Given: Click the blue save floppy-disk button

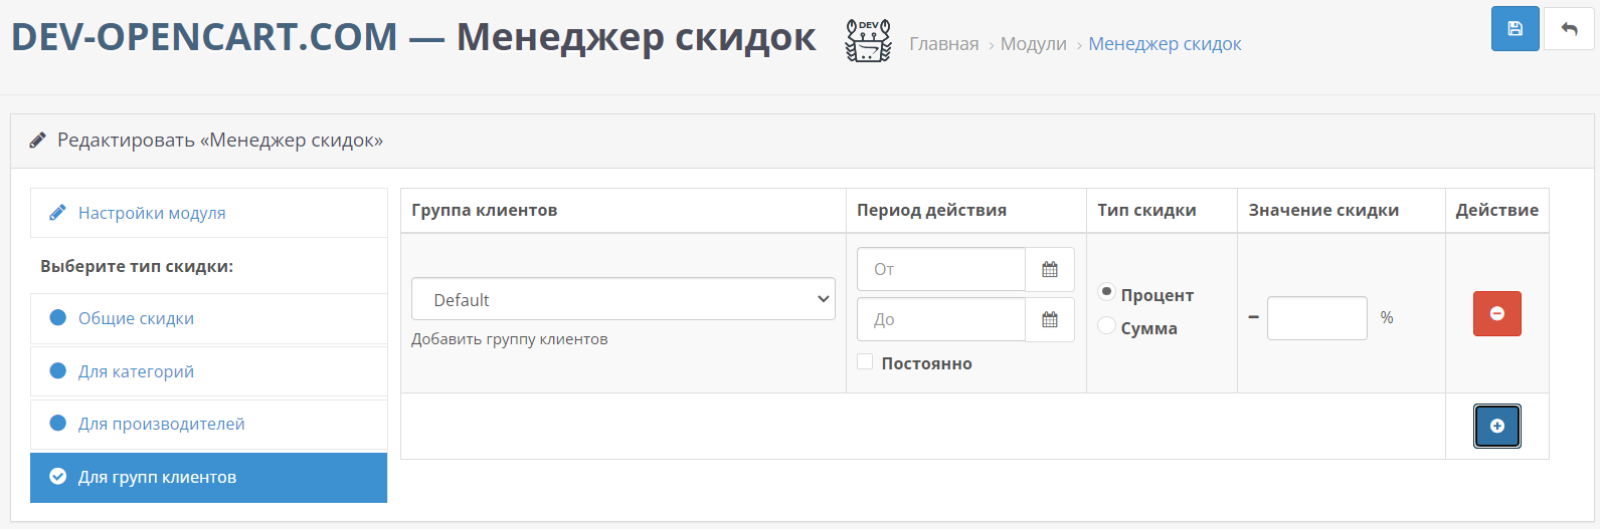Looking at the screenshot, I should point(1515,28).
